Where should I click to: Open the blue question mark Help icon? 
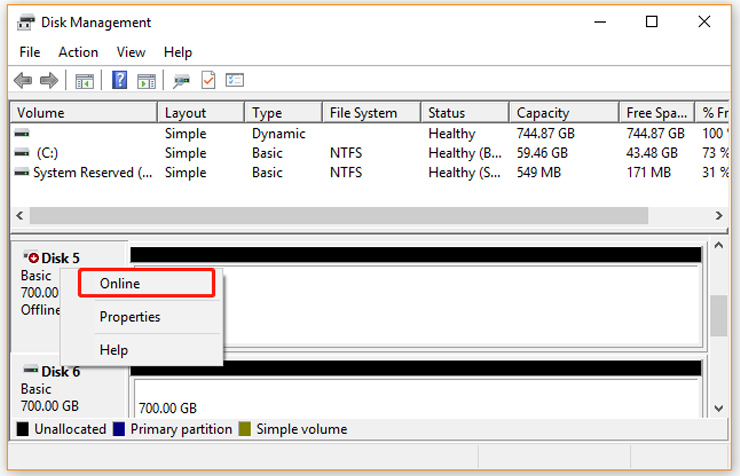[x=120, y=80]
